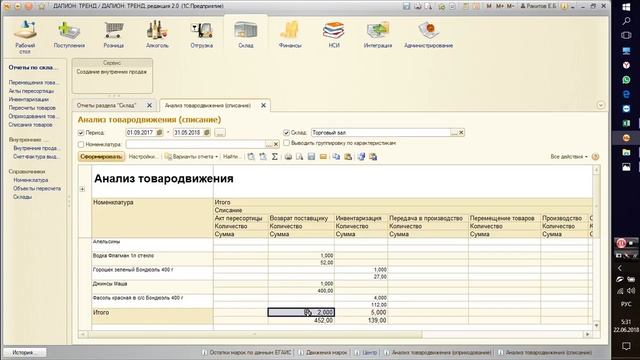Open the Поступления section
The image size is (640, 360).
pyautogui.click(x=69, y=36)
